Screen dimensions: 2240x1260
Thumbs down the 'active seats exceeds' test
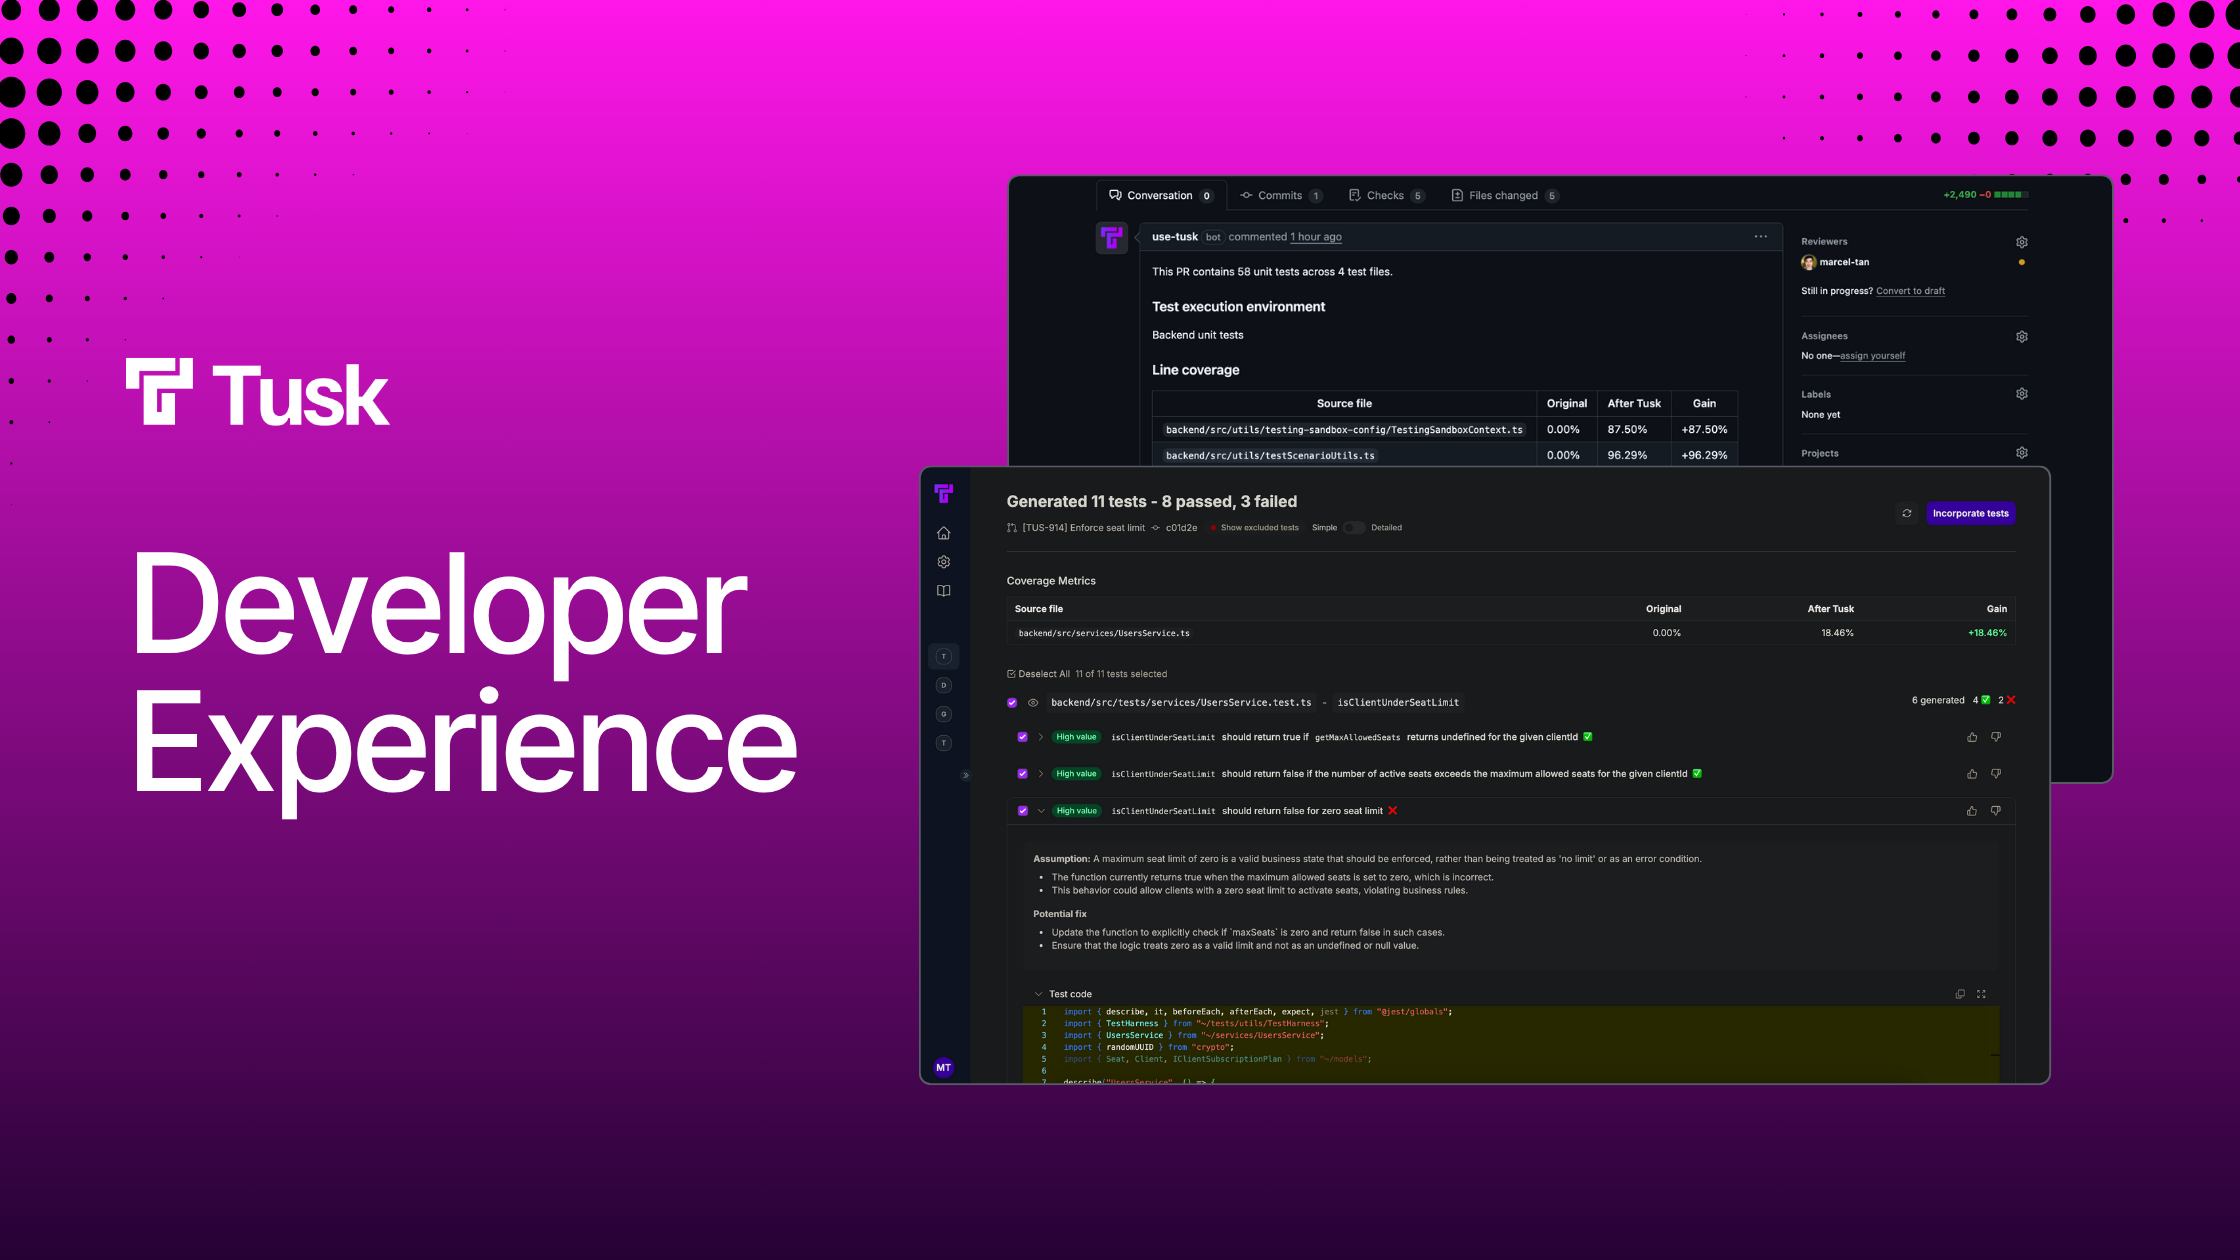[x=1996, y=774]
